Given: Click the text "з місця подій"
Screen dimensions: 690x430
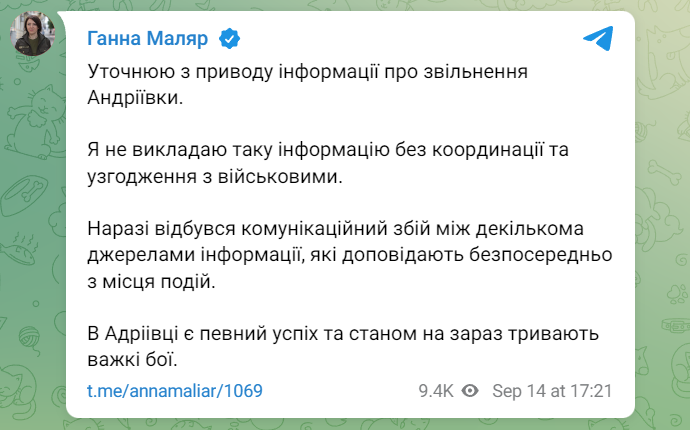Looking at the screenshot, I should pyautogui.click(x=150, y=282).
